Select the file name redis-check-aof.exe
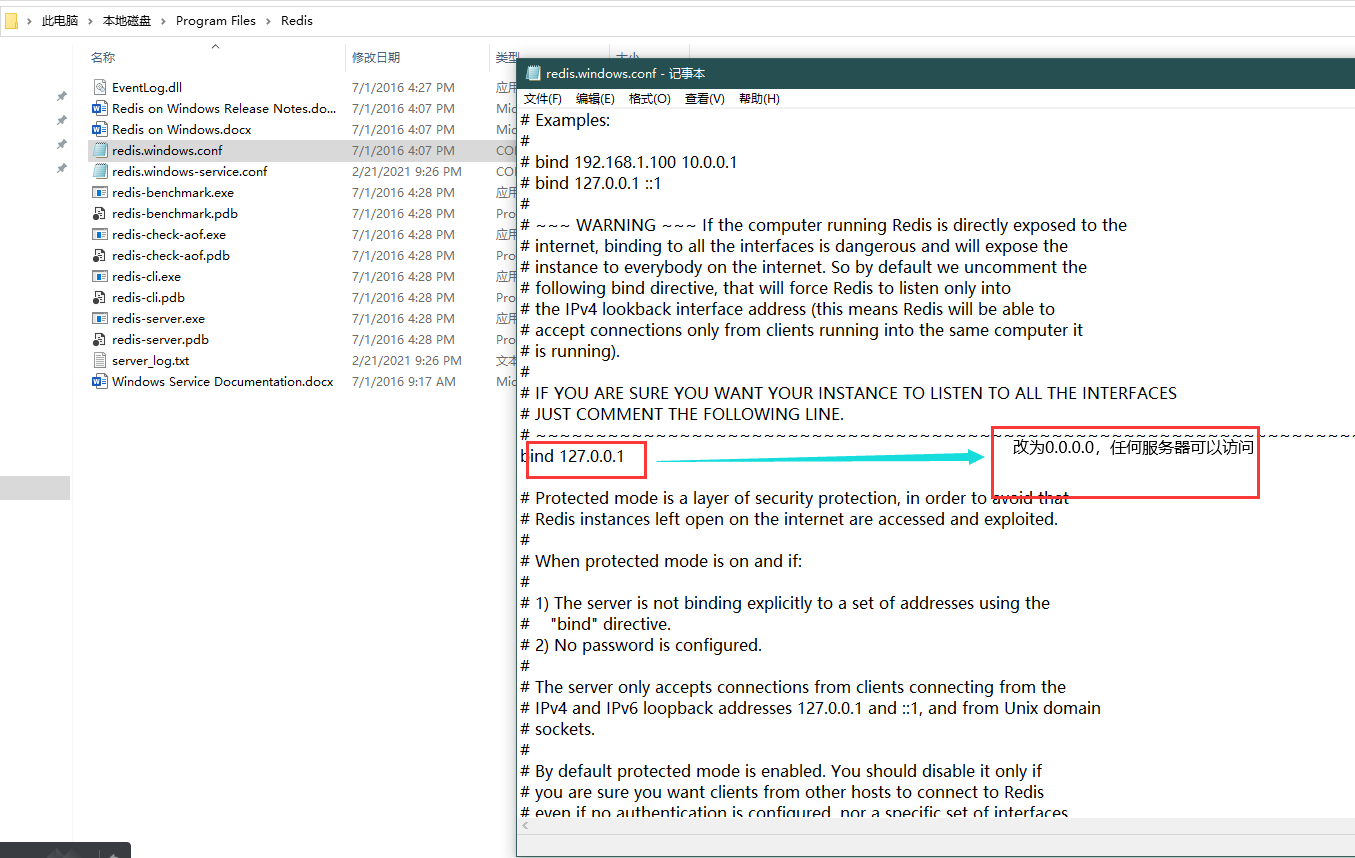 (169, 234)
